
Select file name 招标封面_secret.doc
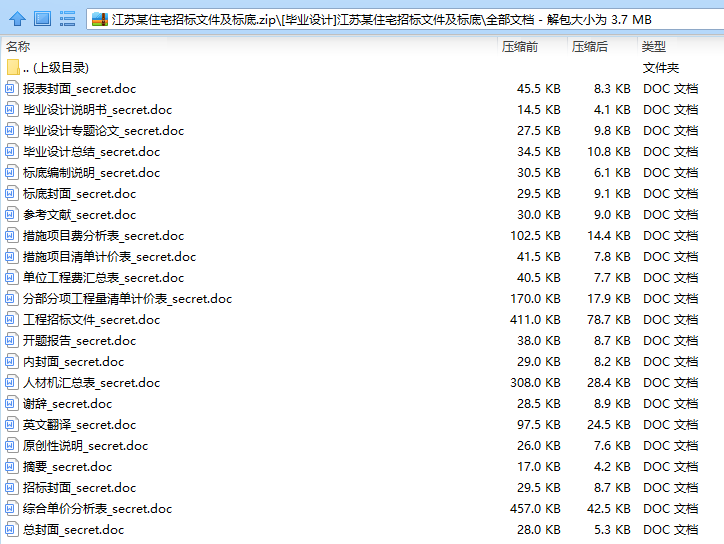click(x=79, y=488)
